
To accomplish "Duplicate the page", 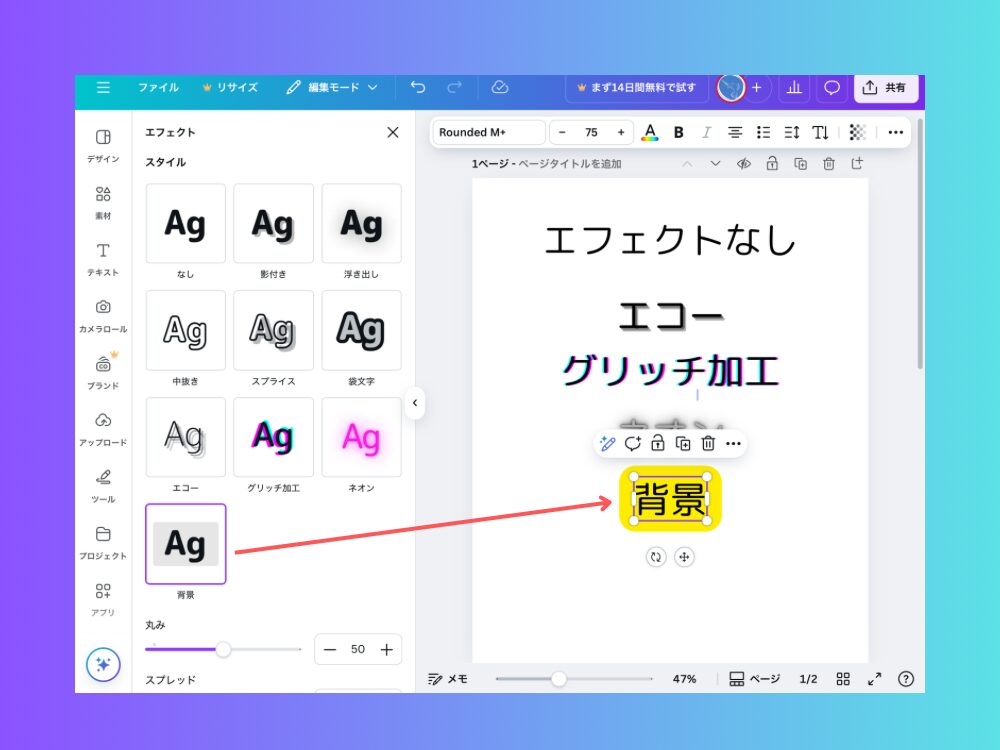I will click(x=800, y=164).
